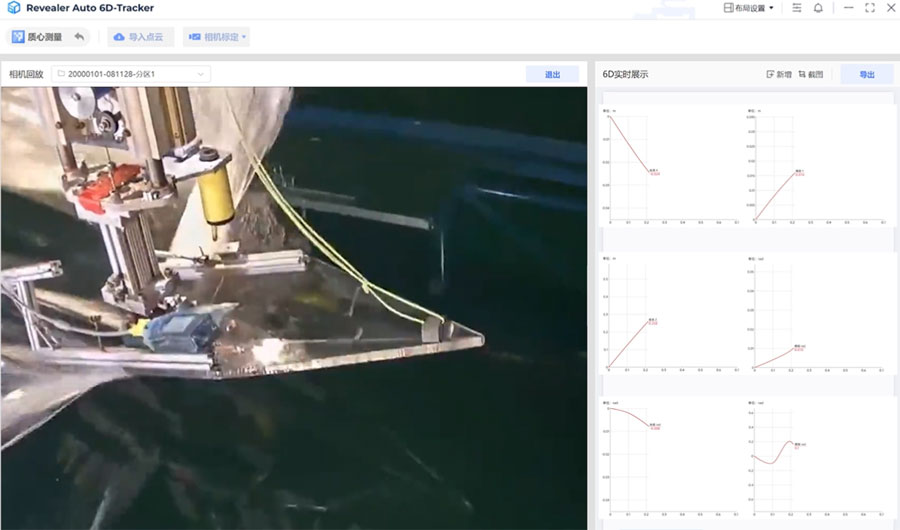The width and height of the screenshot is (900, 530).
Task: Click the bottom-right chart with the wavy curve
Action: pyautogui.click(x=818, y=458)
